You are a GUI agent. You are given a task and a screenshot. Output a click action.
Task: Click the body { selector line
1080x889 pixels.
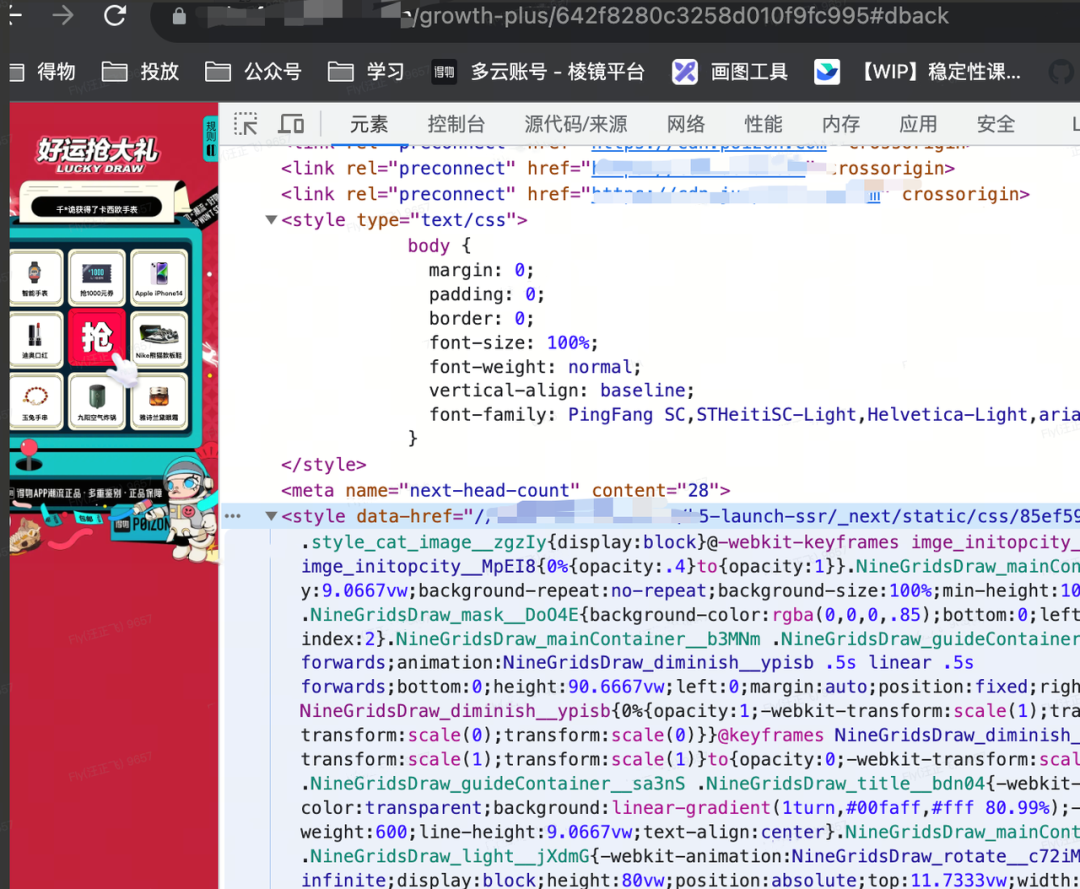[439, 246]
